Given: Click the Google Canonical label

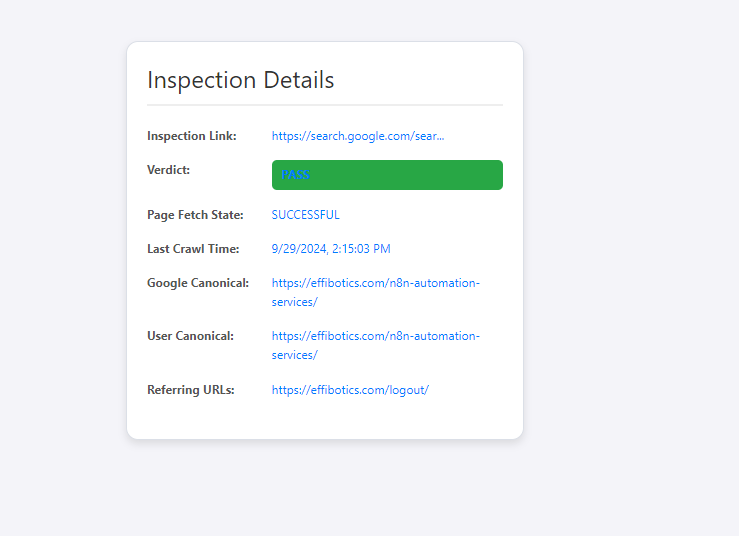Looking at the screenshot, I should point(197,283).
